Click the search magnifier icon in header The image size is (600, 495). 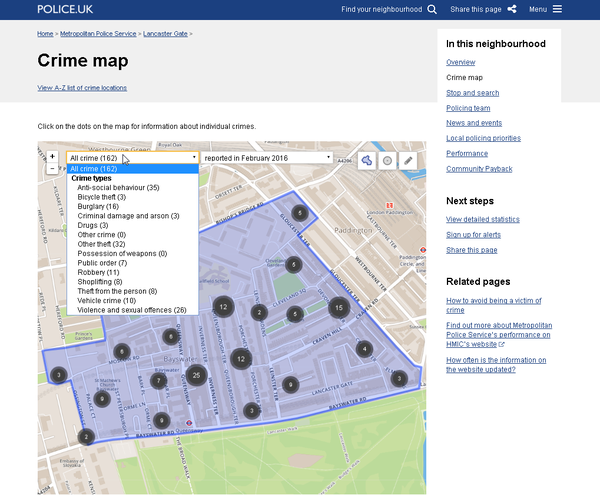[432, 9]
